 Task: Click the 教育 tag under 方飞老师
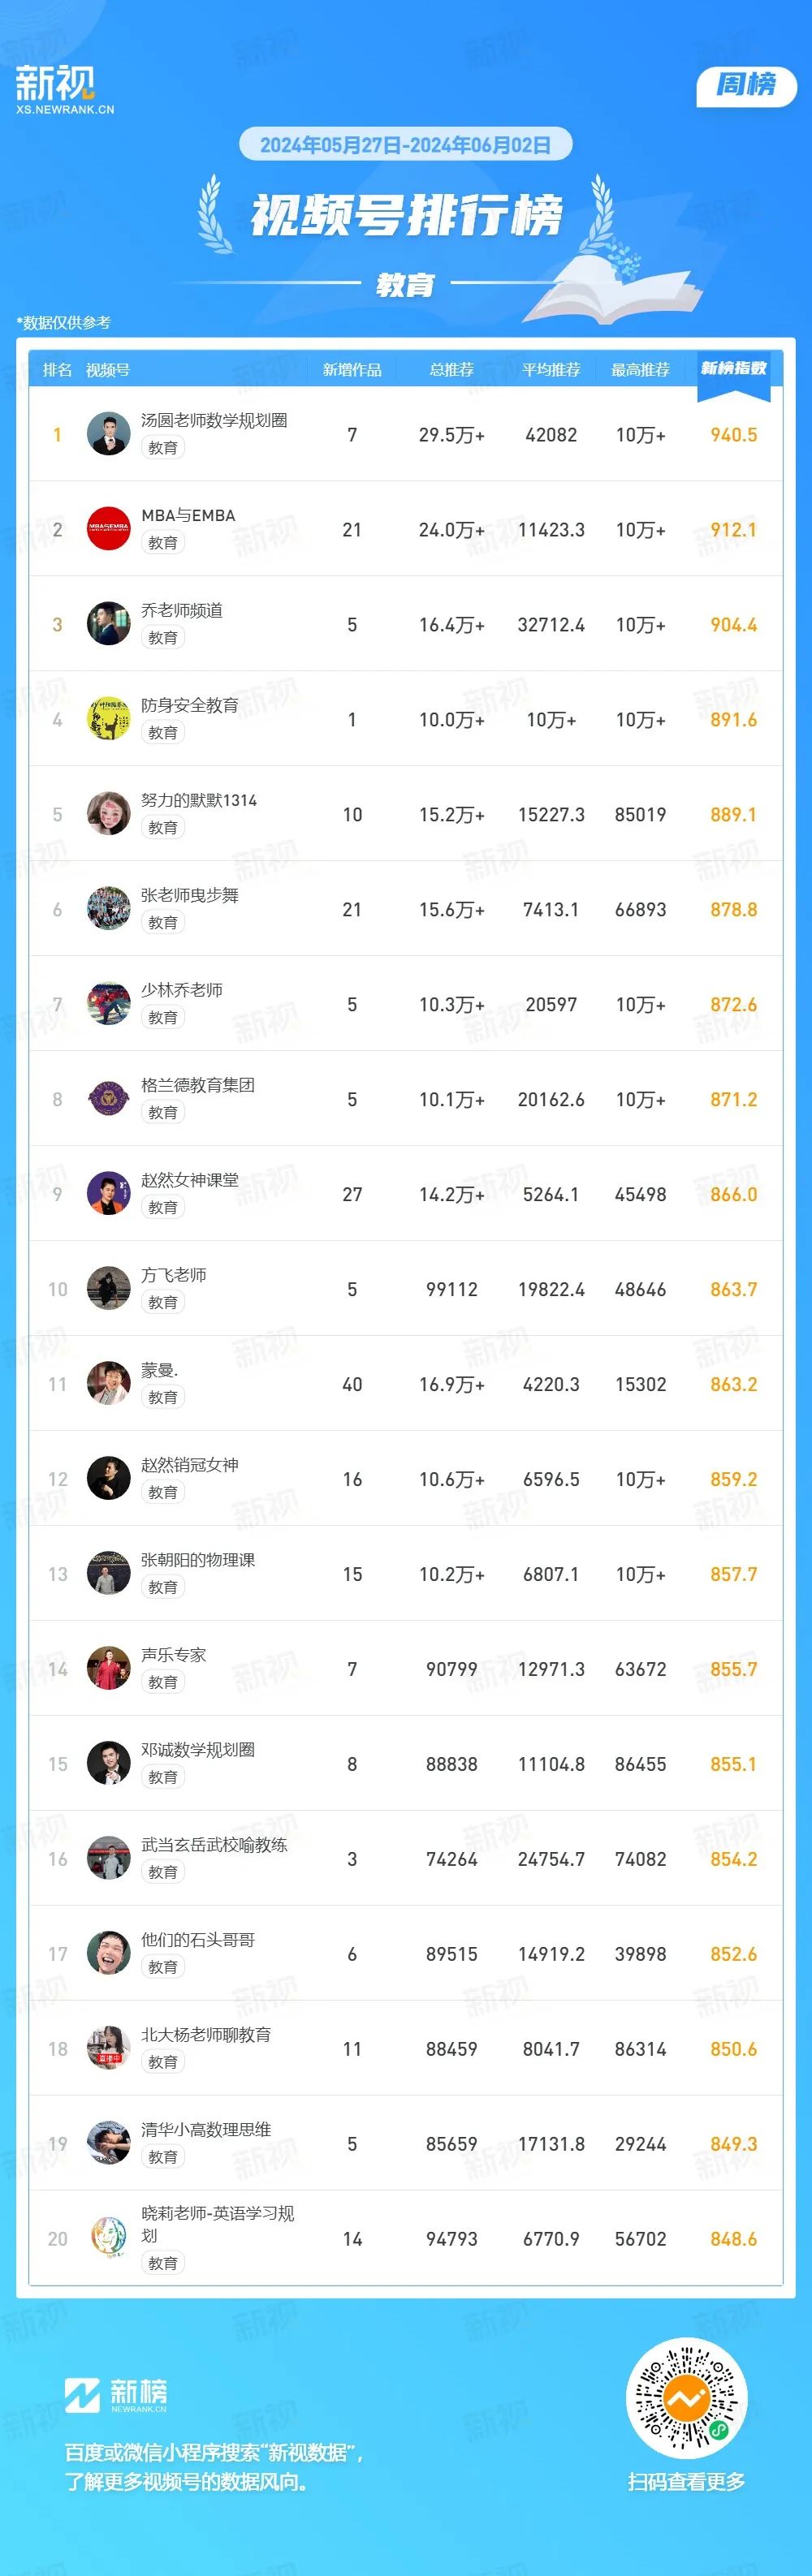pyautogui.click(x=163, y=1303)
